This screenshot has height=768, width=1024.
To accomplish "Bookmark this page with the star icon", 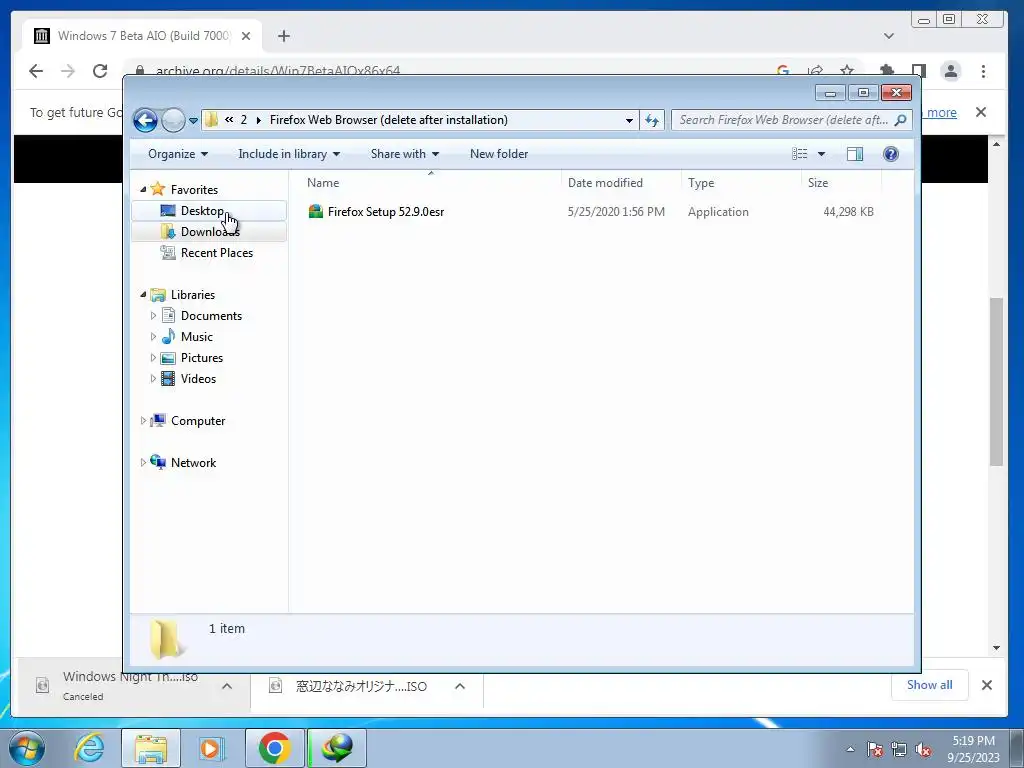I will click(x=847, y=71).
